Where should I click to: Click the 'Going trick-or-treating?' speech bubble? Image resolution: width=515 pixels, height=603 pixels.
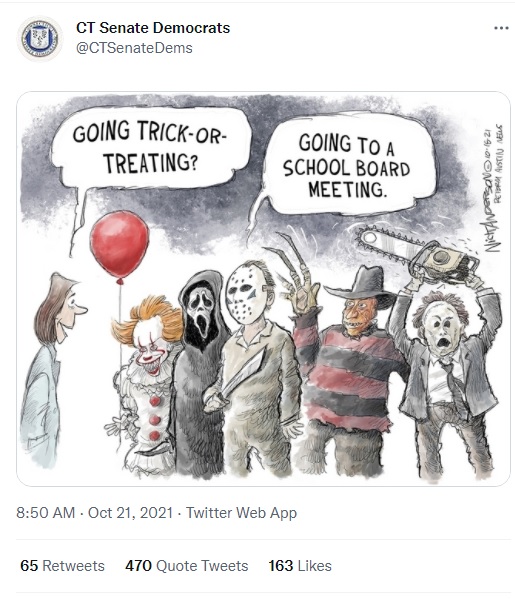[150, 148]
